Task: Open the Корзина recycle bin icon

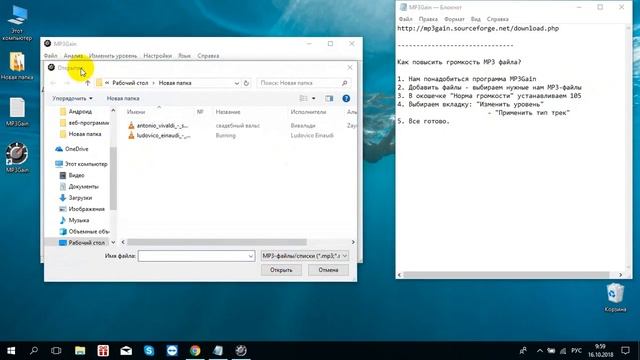Action: click(x=615, y=298)
